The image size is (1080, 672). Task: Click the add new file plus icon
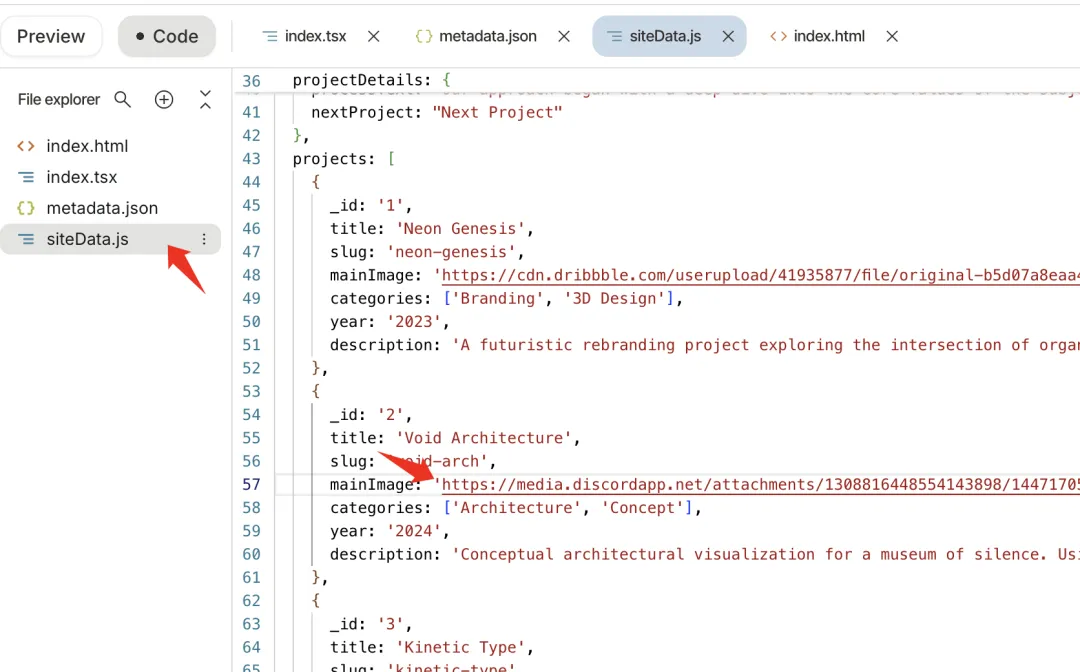point(164,99)
